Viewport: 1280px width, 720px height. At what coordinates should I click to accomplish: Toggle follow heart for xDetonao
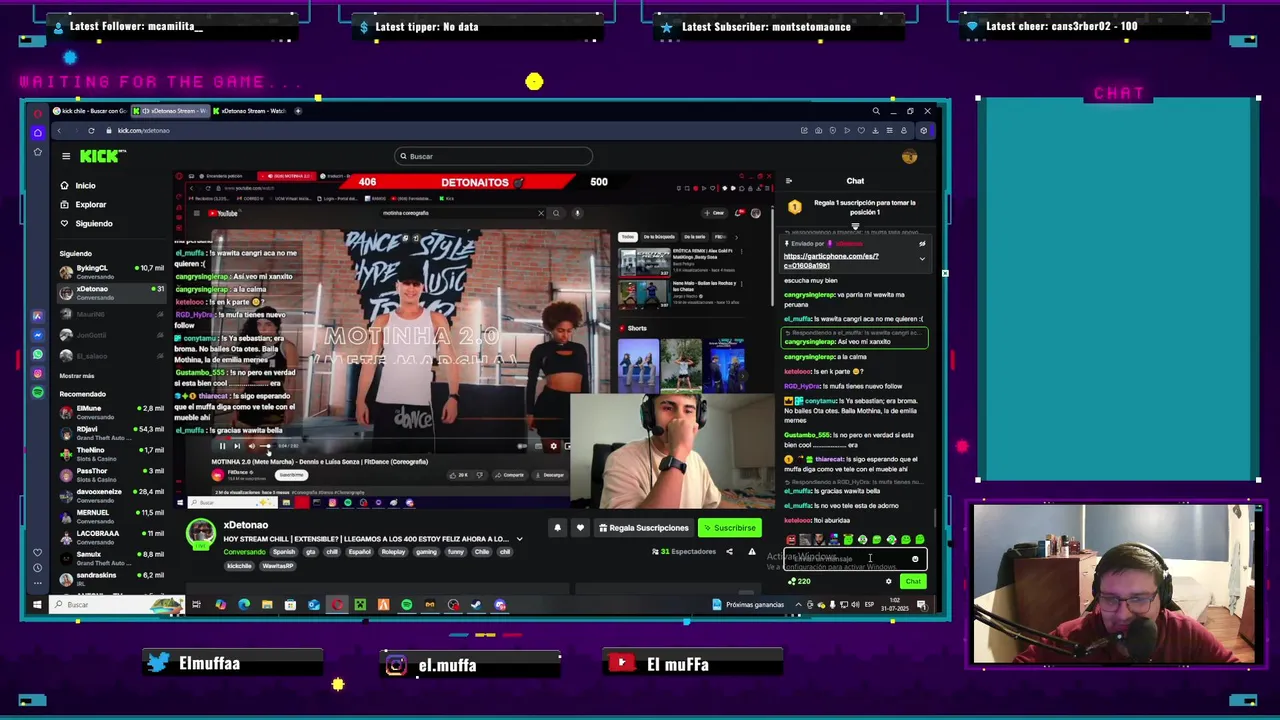(580, 528)
